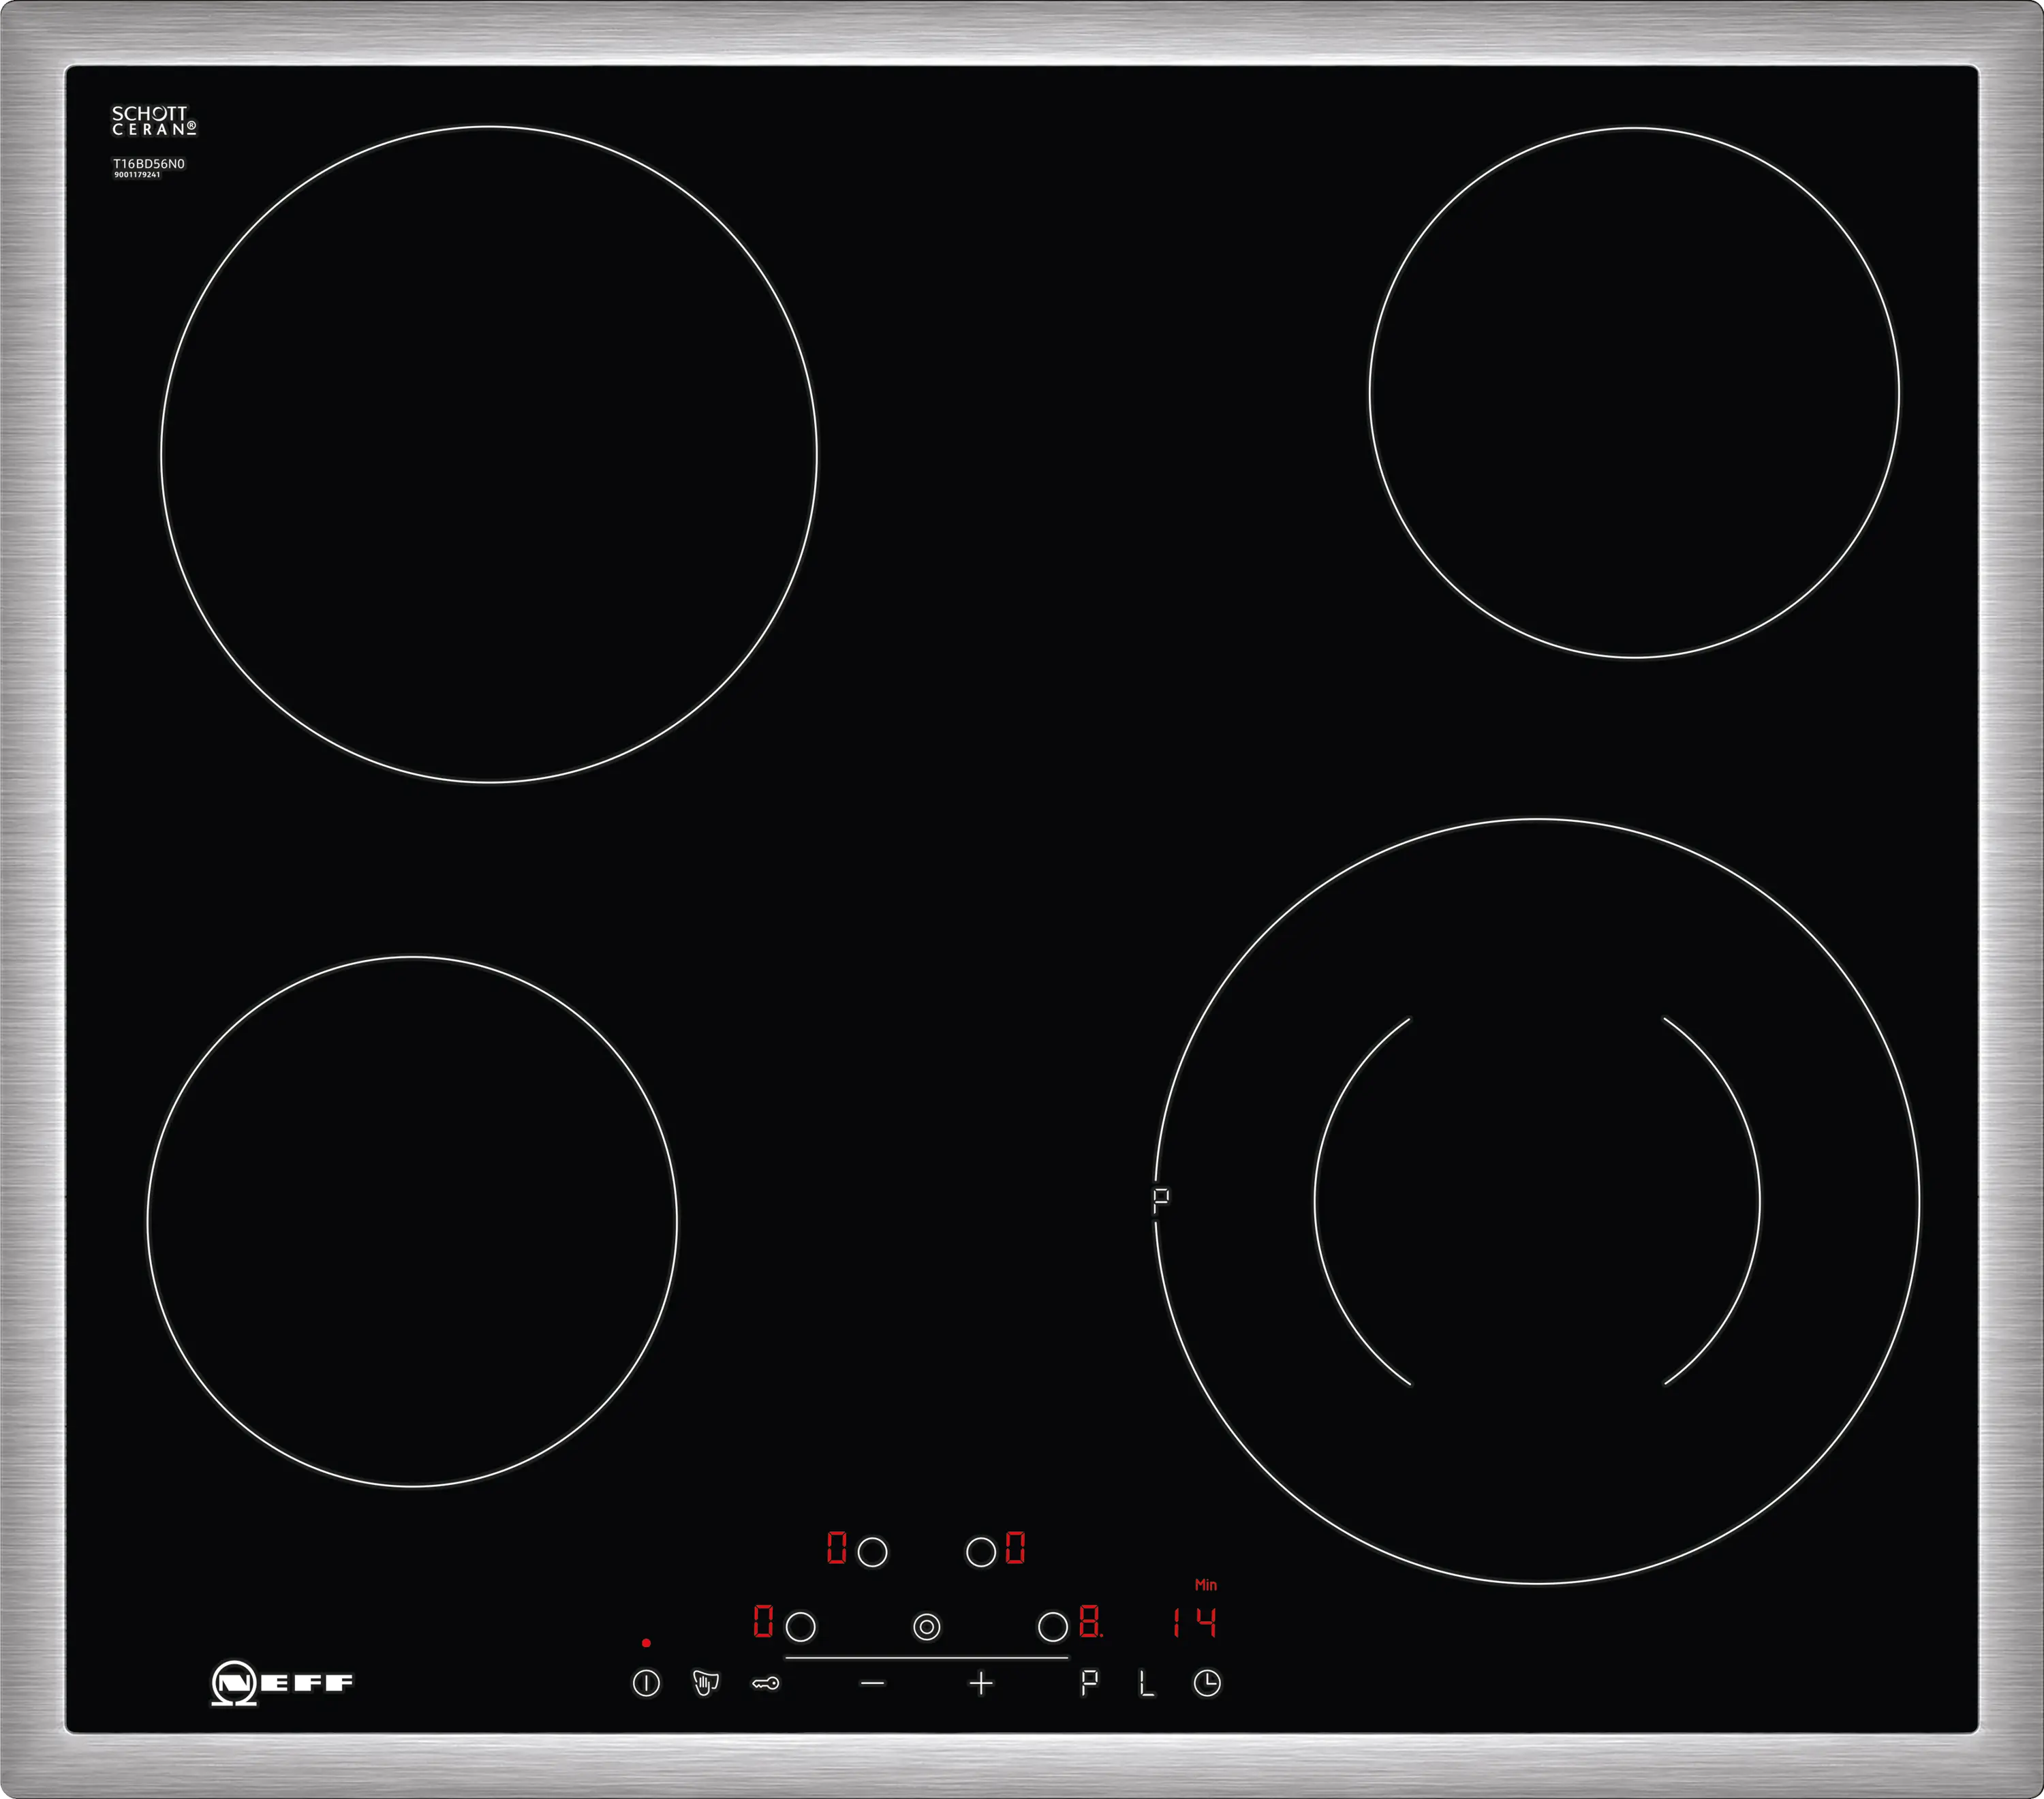
Task: Select the rear left hotplate circle
Action: 872,1552
